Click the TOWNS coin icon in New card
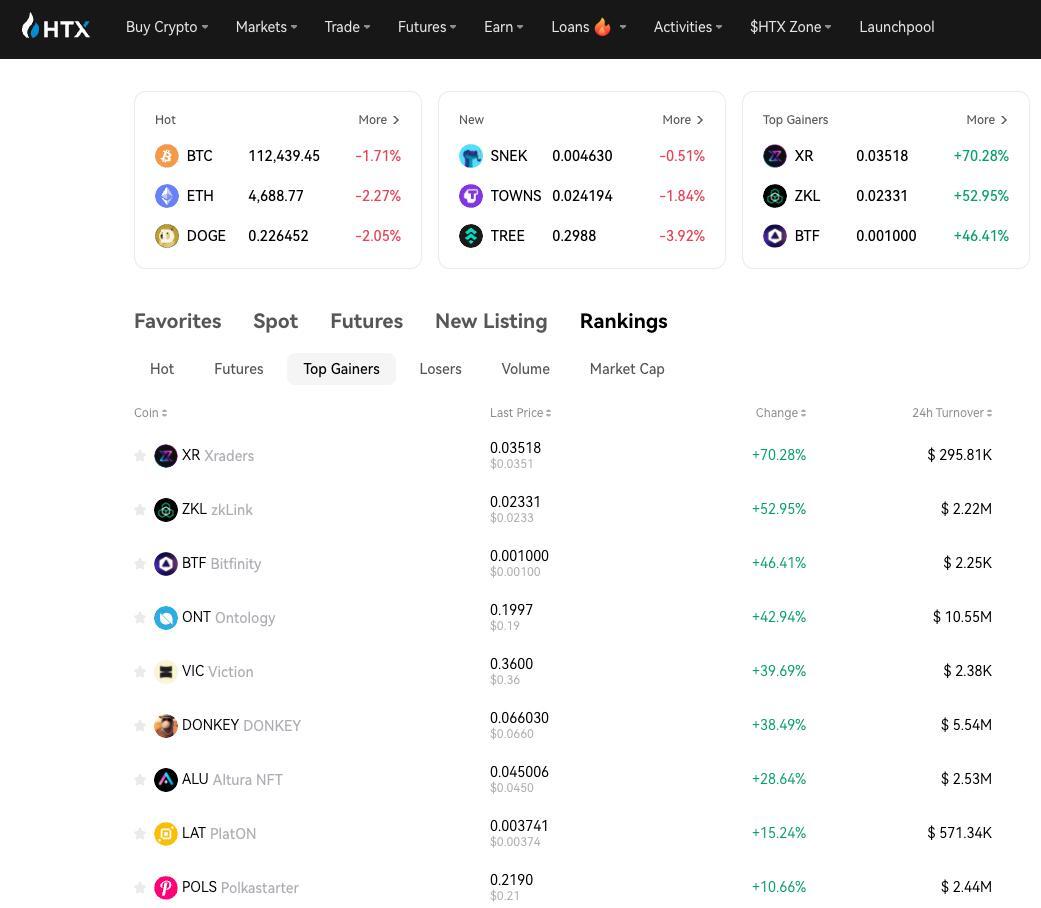The height and width of the screenshot is (908, 1041). click(x=471, y=196)
